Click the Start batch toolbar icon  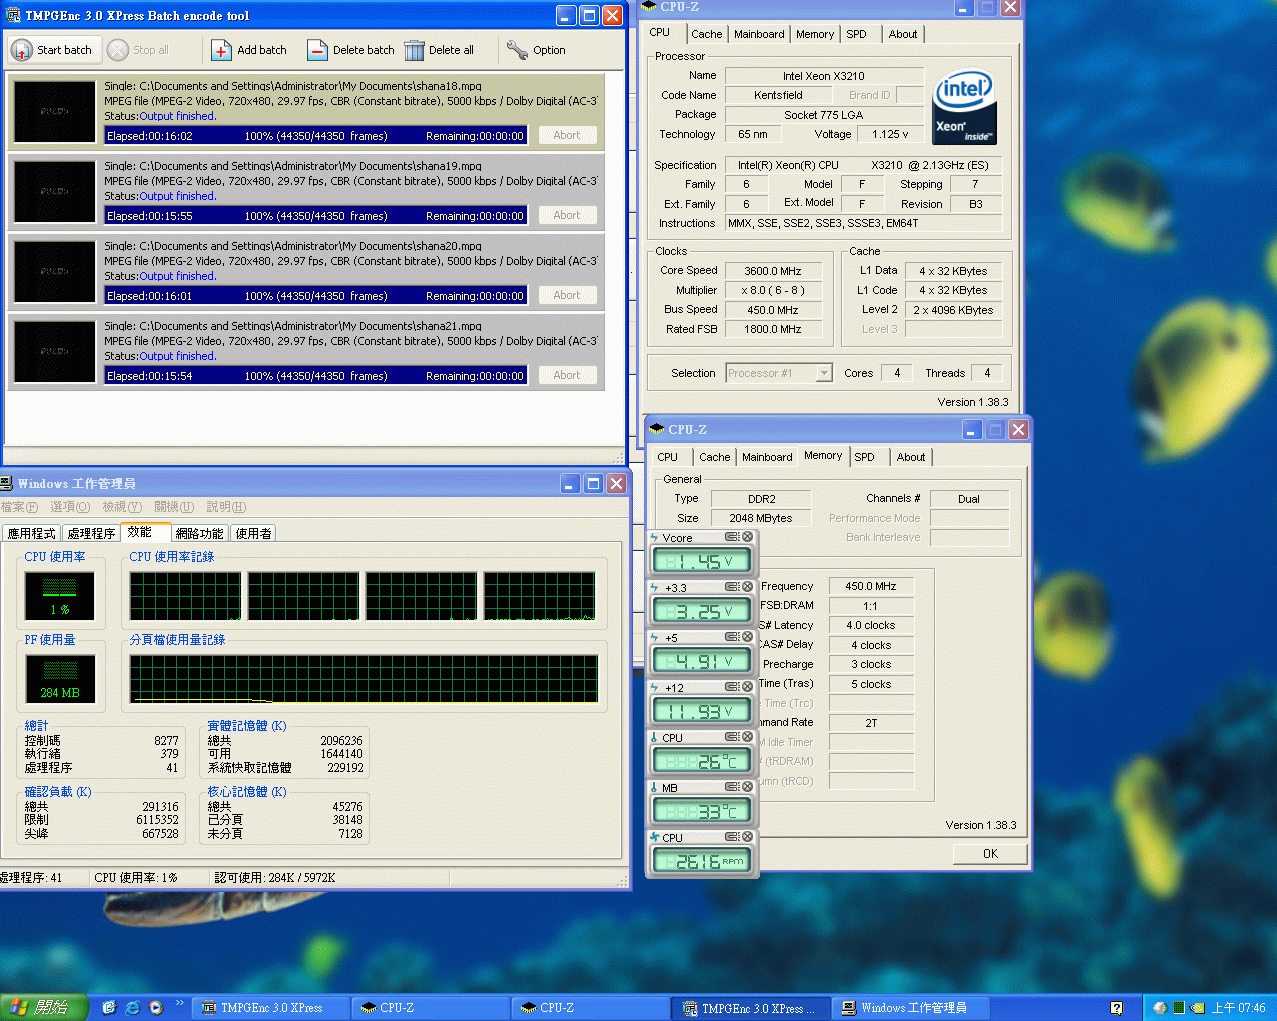point(22,50)
